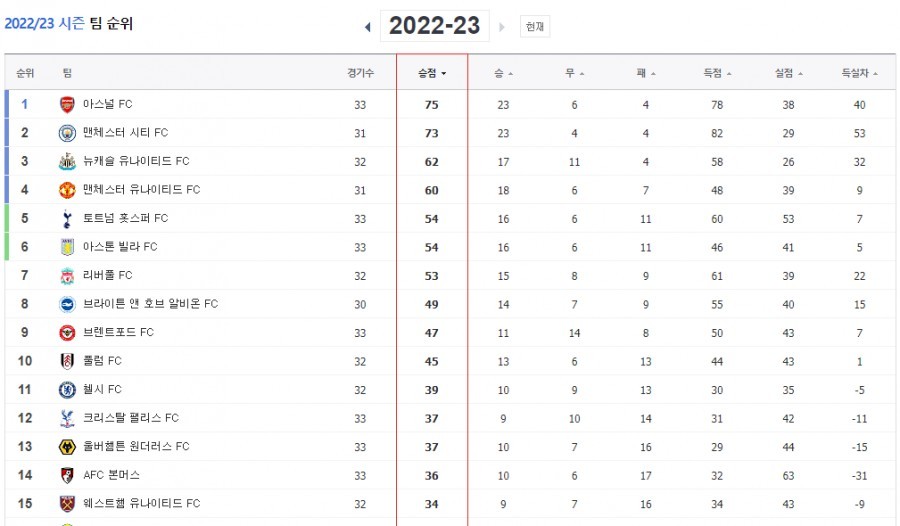Click the 경기수 column header
Image resolution: width=900 pixels, height=526 pixels.
click(360, 73)
